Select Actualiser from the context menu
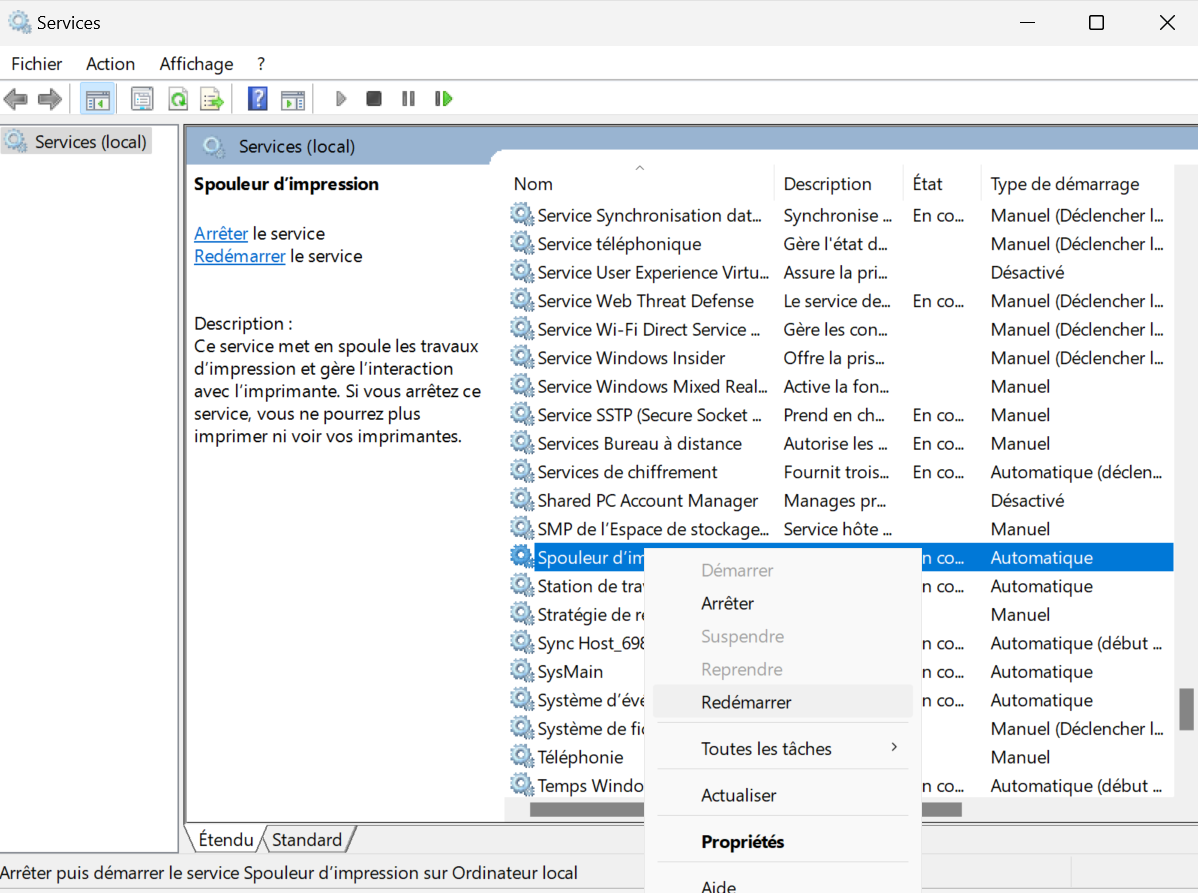Viewport: 1198px width, 893px height. tap(783, 795)
